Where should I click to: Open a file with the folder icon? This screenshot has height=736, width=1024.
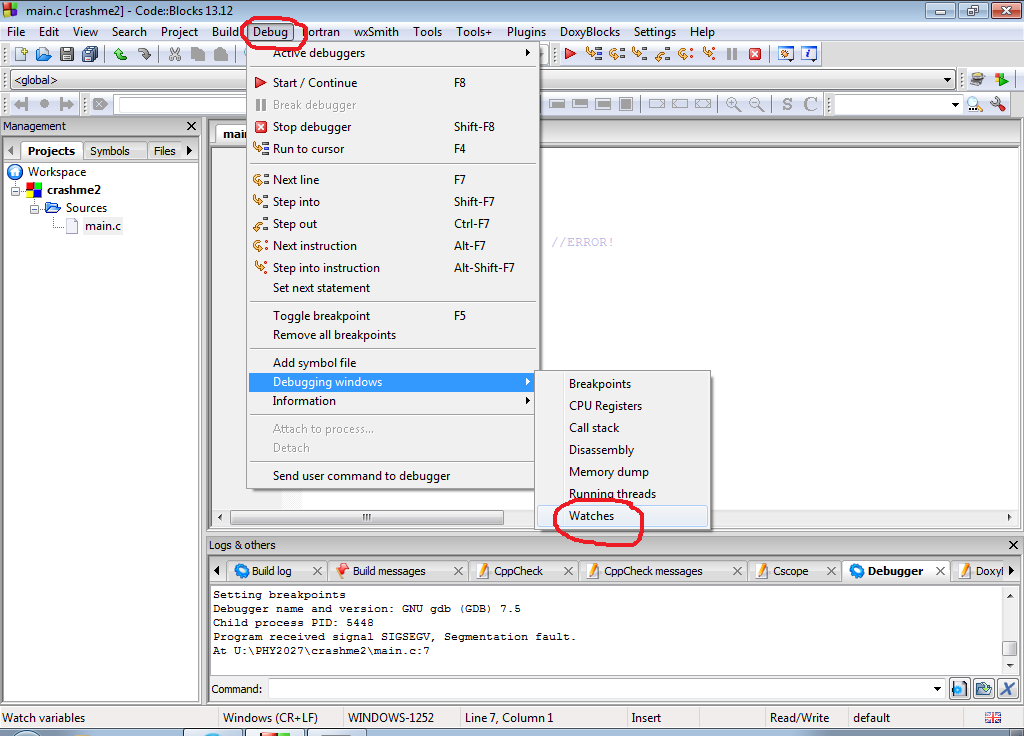pos(44,54)
